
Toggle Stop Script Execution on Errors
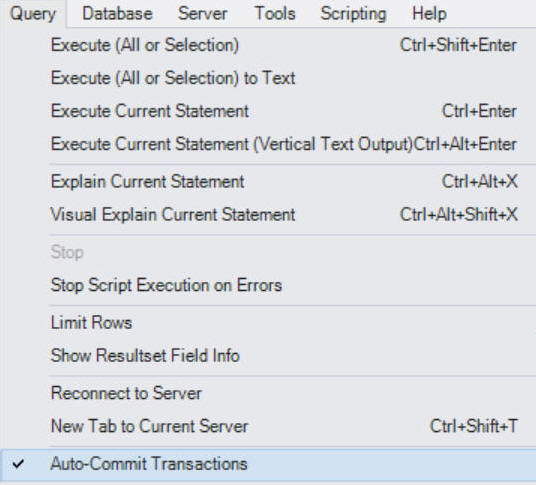(269, 285)
